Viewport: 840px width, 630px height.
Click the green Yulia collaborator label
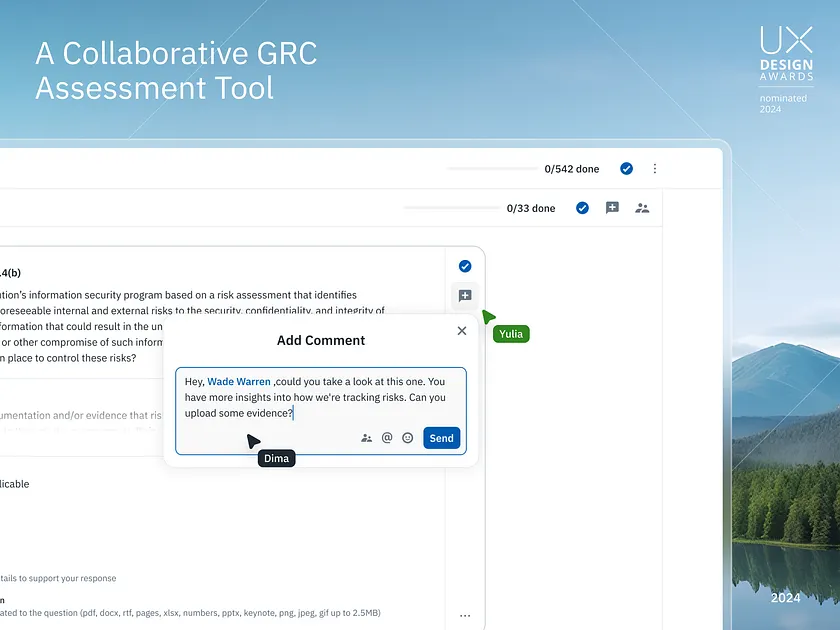click(511, 334)
